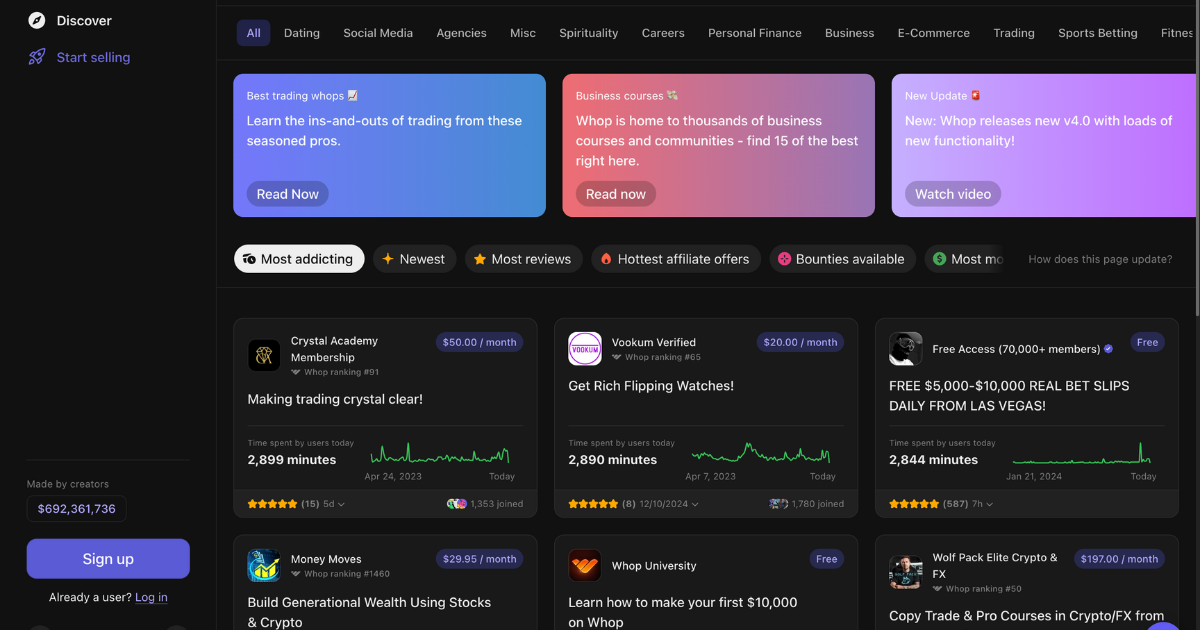
Task: Switch to the Business category
Action: (x=850, y=33)
